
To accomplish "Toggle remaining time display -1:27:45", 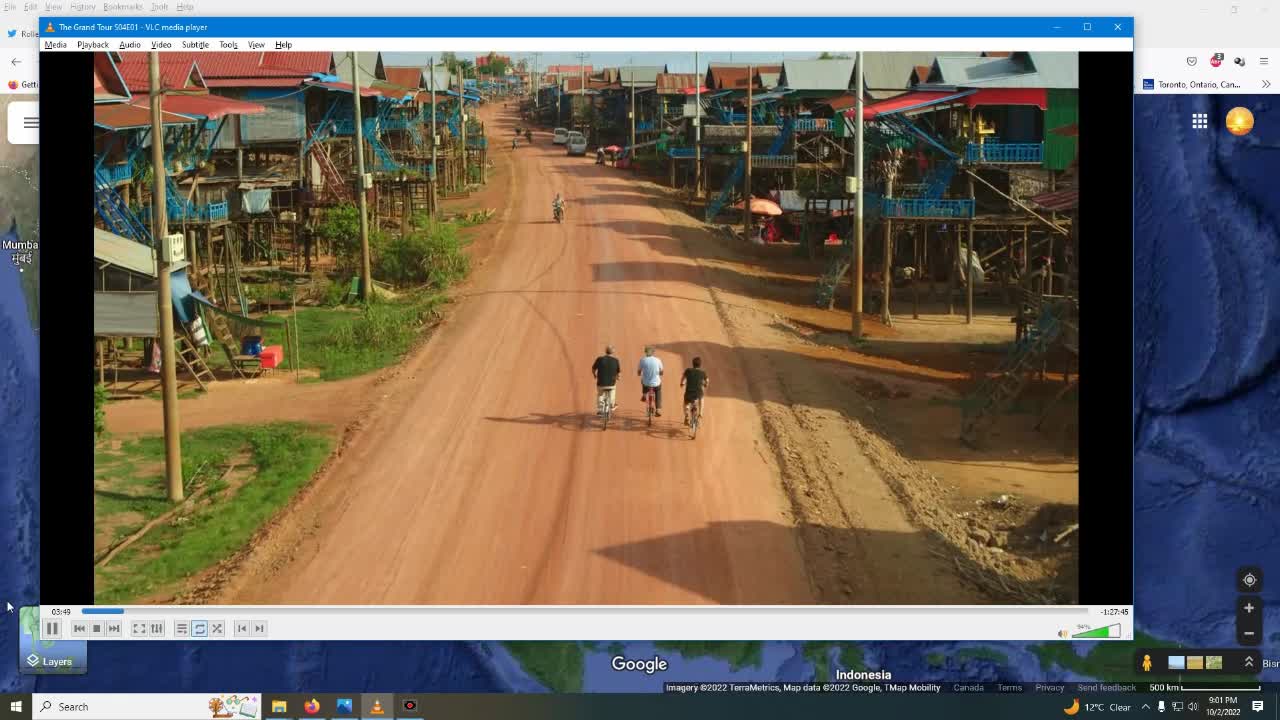I will click(x=1114, y=612).
